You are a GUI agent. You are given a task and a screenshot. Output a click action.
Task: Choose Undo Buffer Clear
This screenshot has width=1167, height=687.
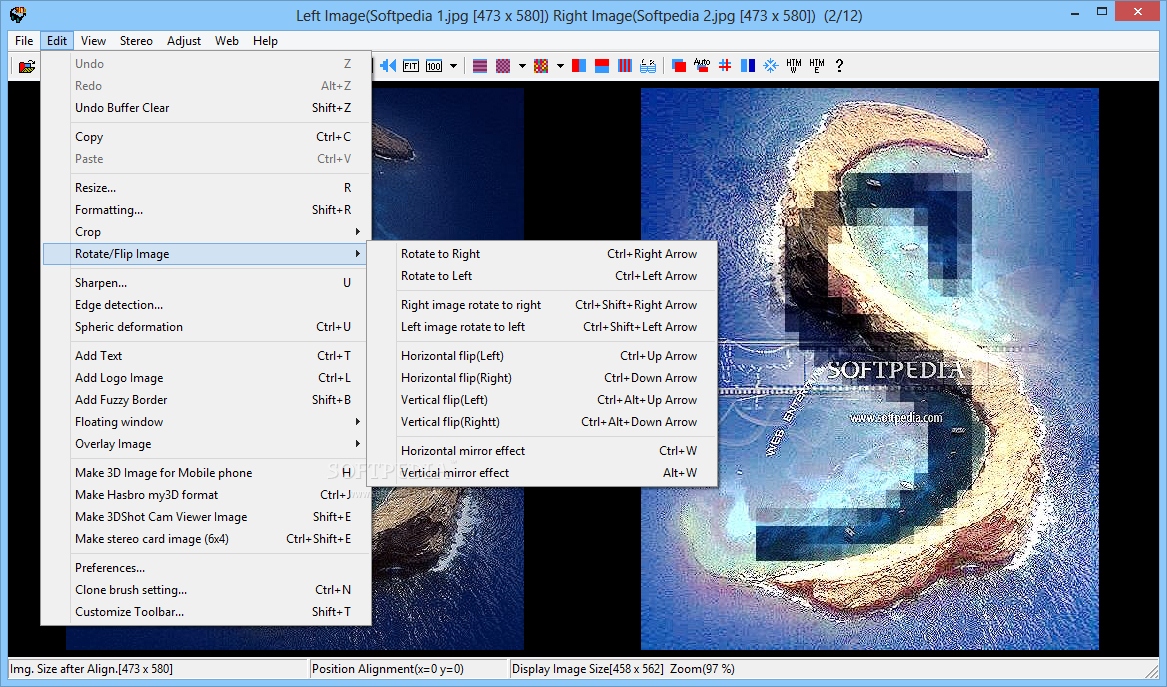tap(206, 108)
